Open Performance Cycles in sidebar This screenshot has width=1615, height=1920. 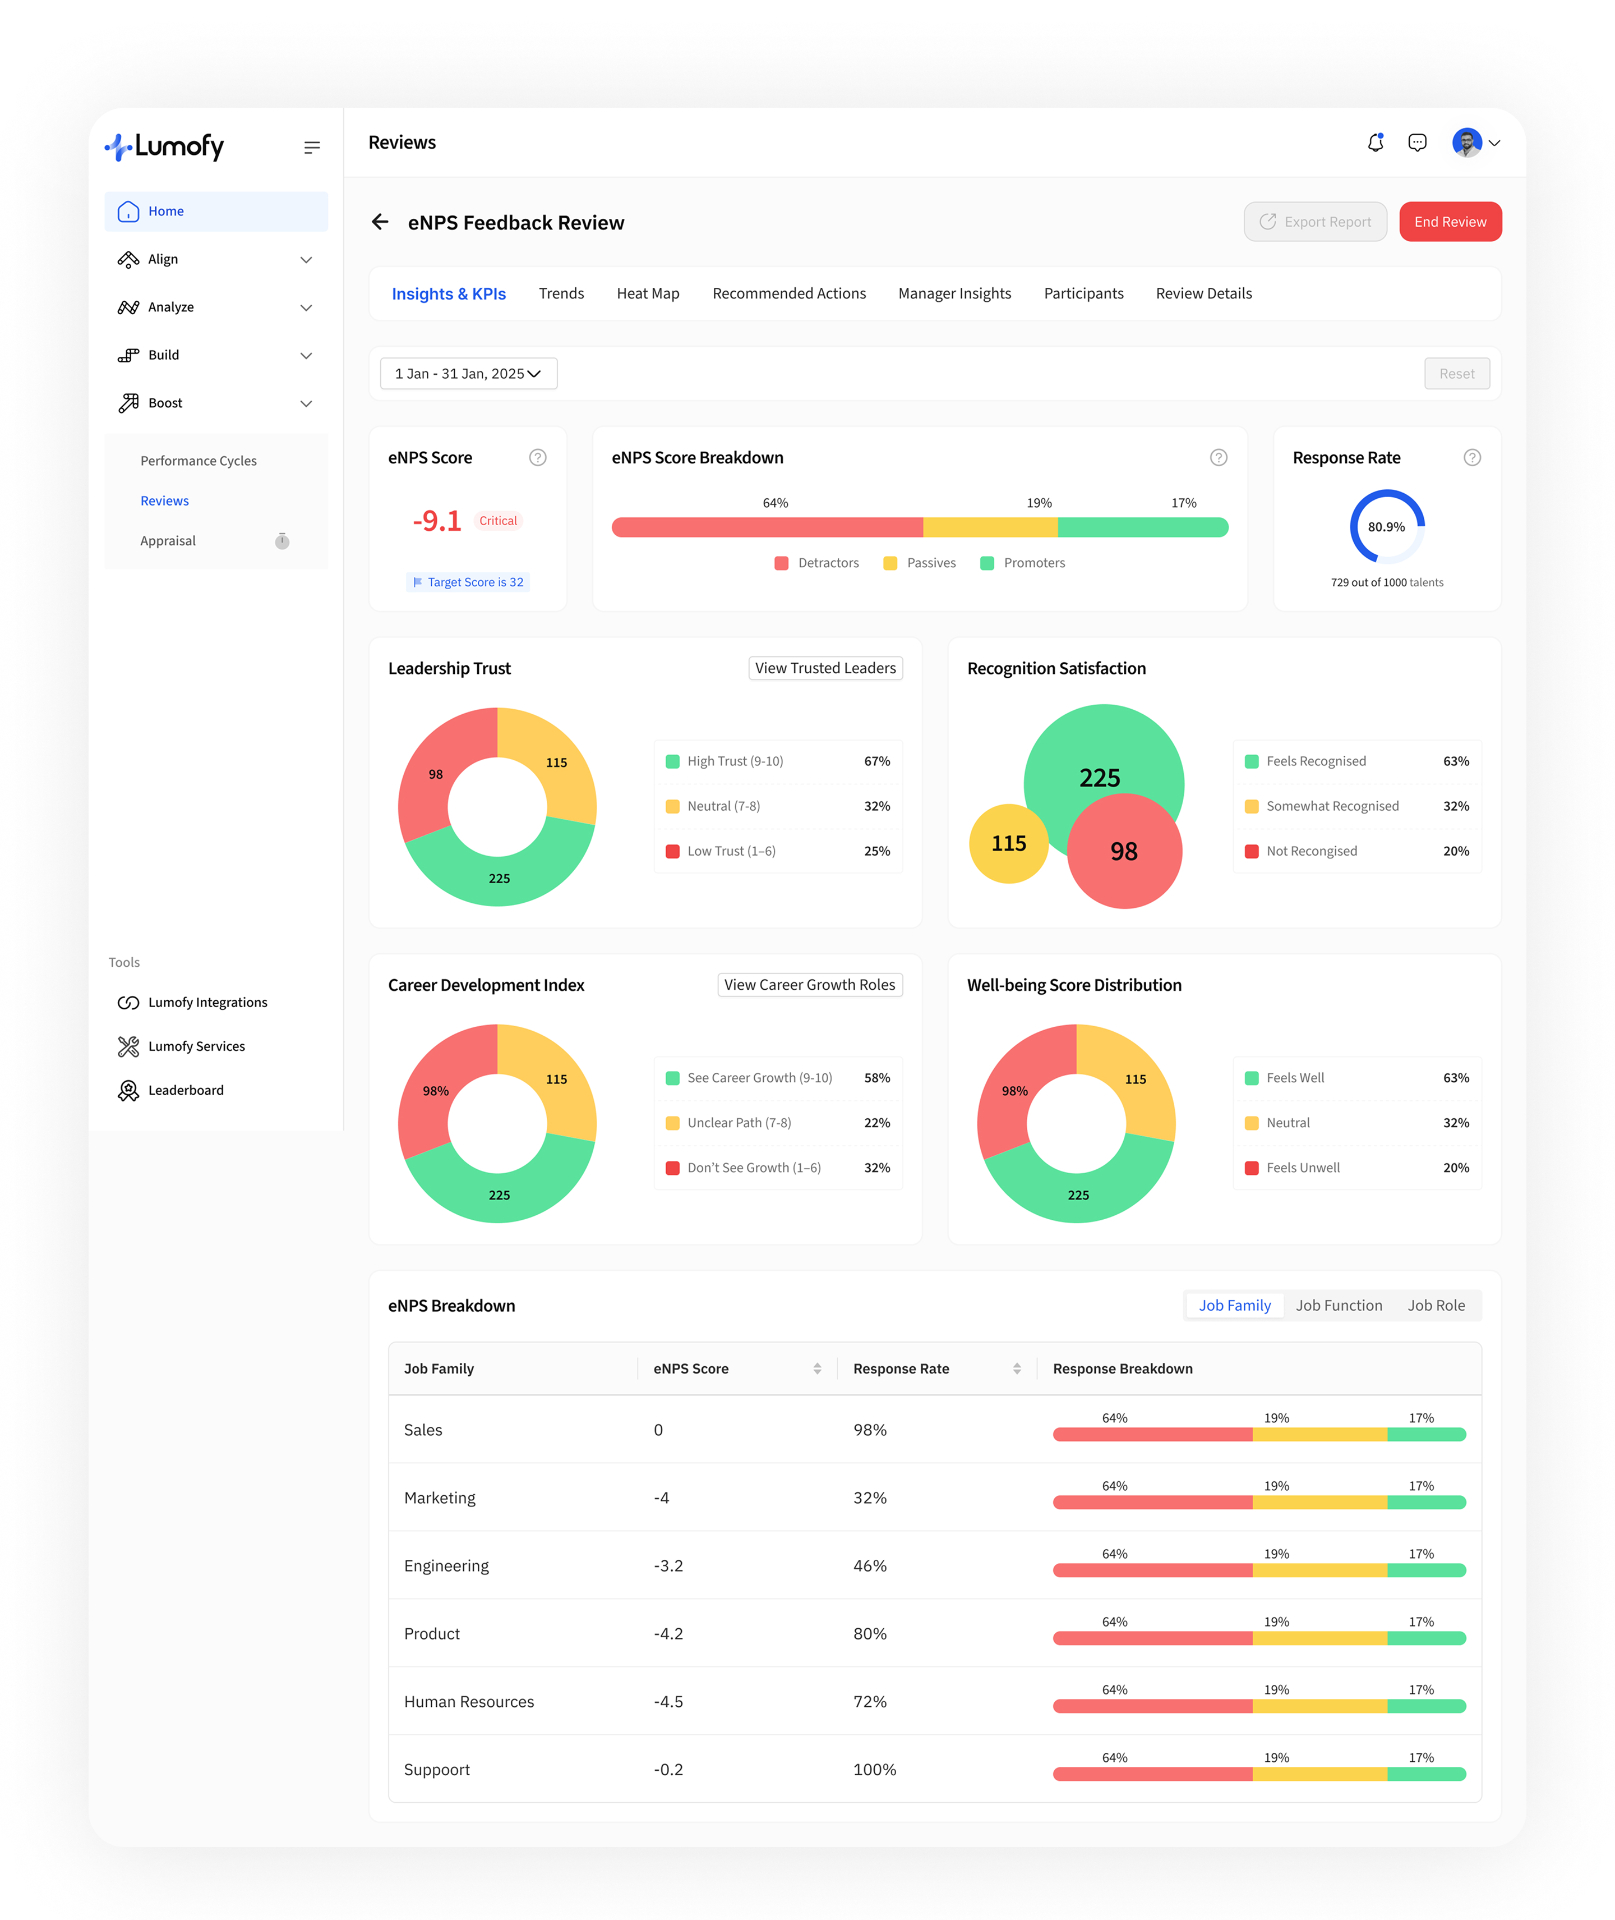198,461
